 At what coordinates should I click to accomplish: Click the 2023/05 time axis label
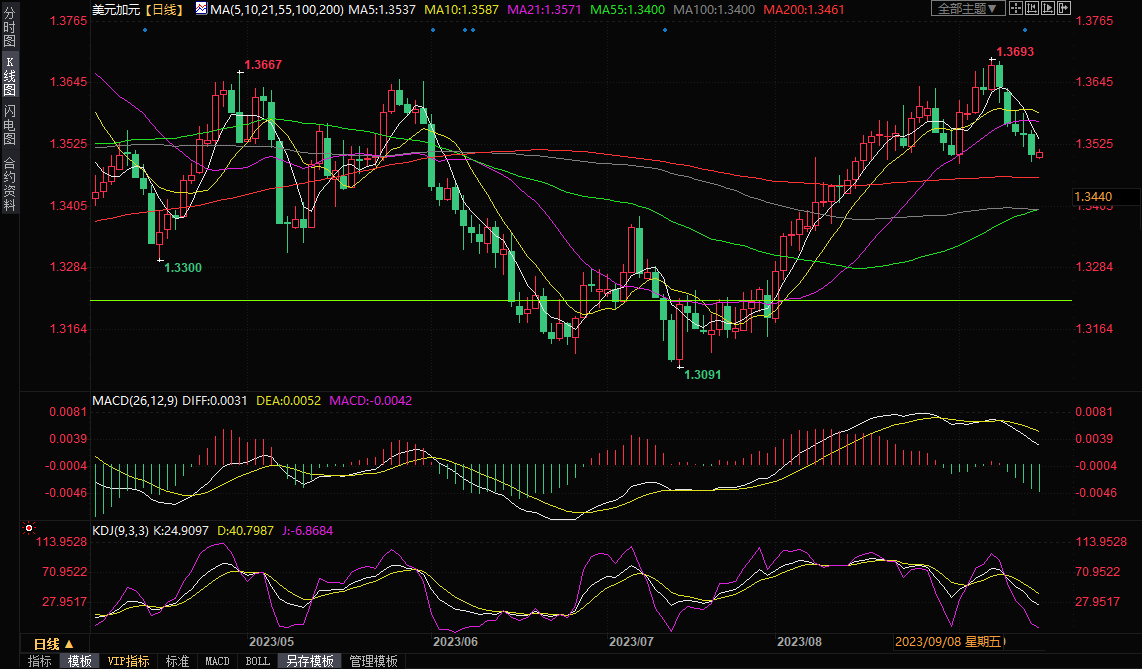[272, 641]
